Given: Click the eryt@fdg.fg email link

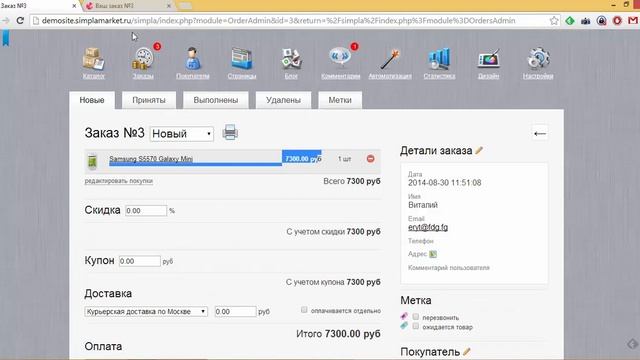Looking at the screenshot, I should pos(428,227).
